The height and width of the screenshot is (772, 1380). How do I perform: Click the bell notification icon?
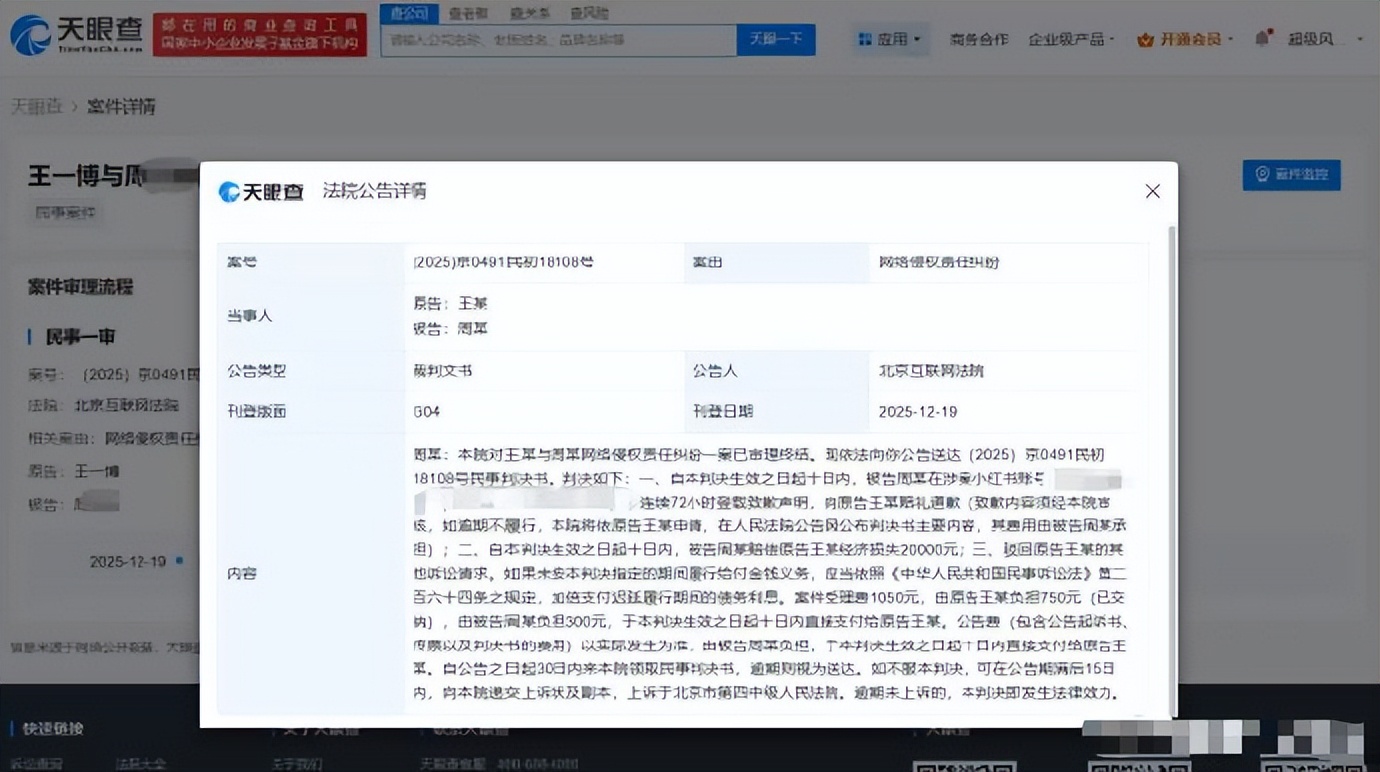coord(1262,39)
